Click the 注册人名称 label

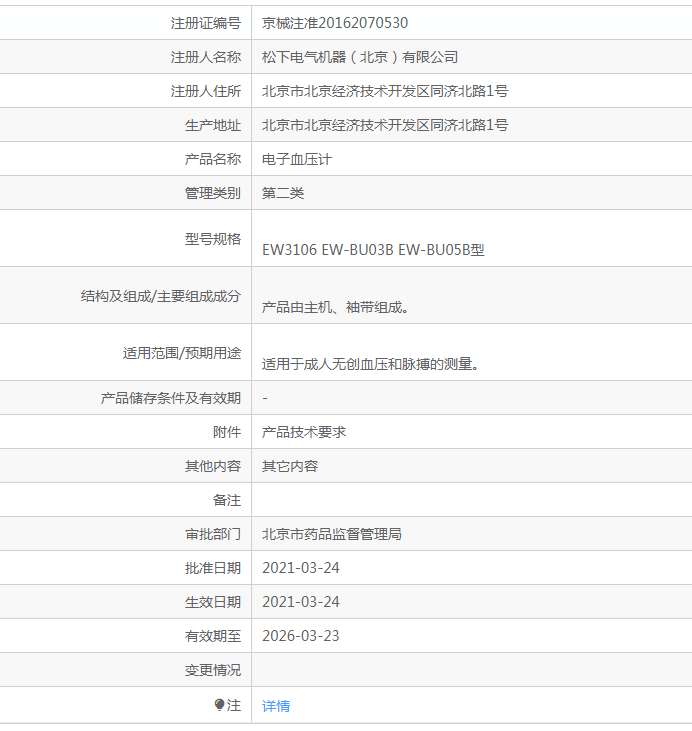click(206, 57)
